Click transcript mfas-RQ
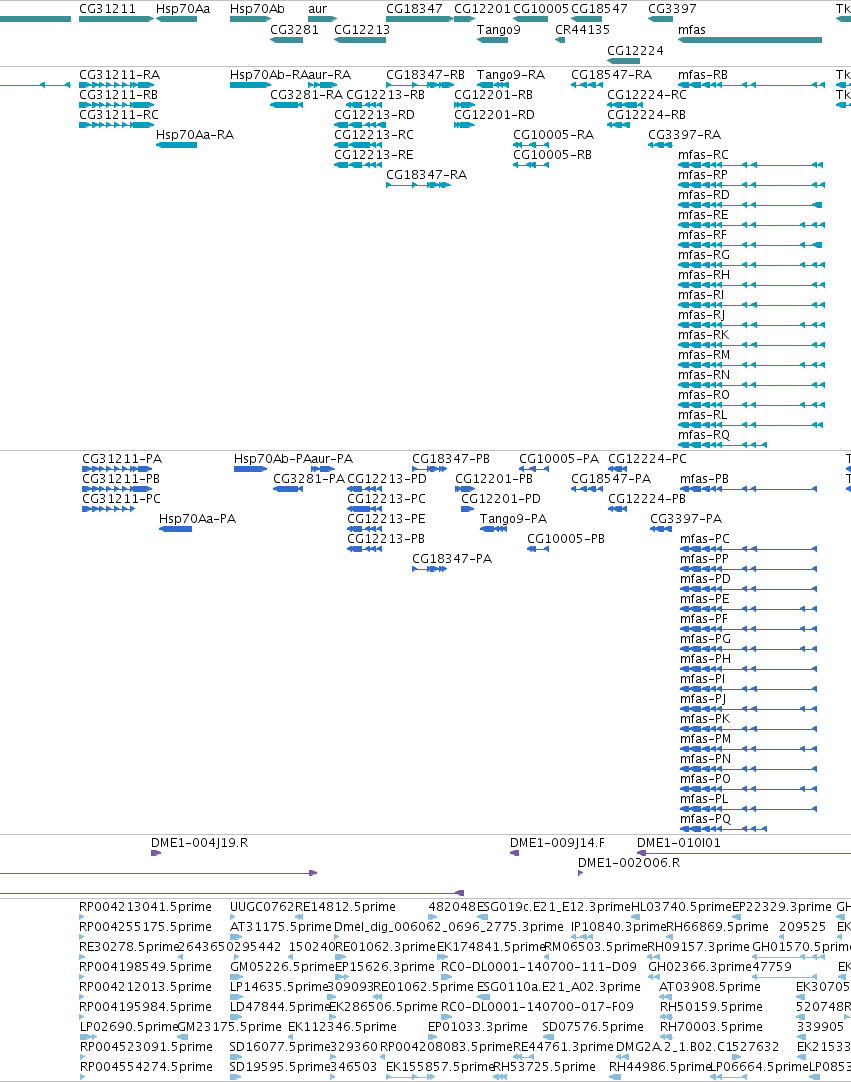The width and height of the screenshot is (851, 1082). [722, 445]
